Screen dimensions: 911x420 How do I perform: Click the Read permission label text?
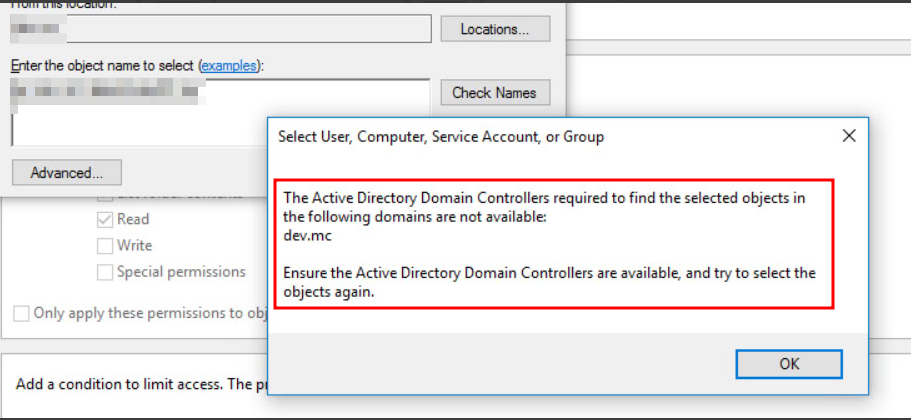(133, 219)
